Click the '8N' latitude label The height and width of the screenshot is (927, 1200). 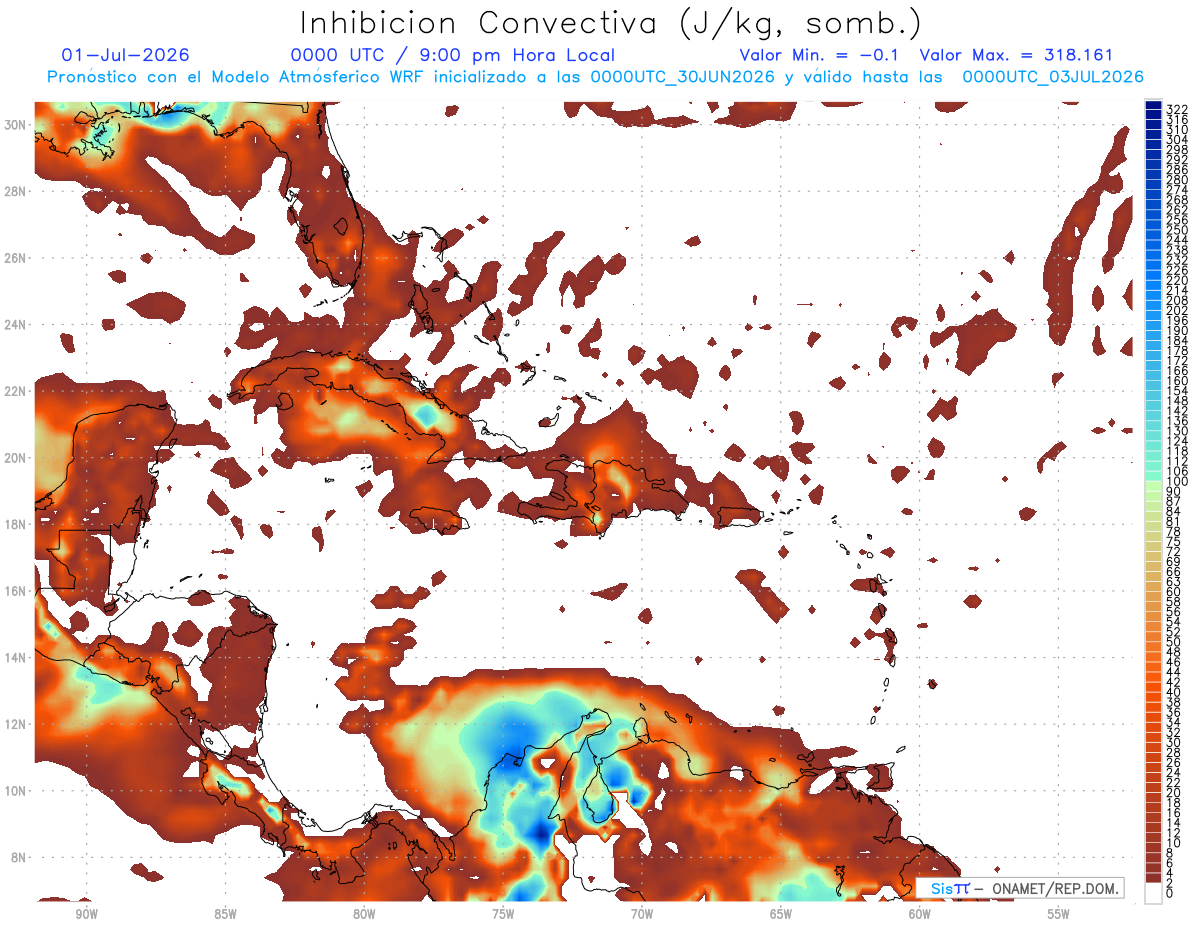(20, 857)
